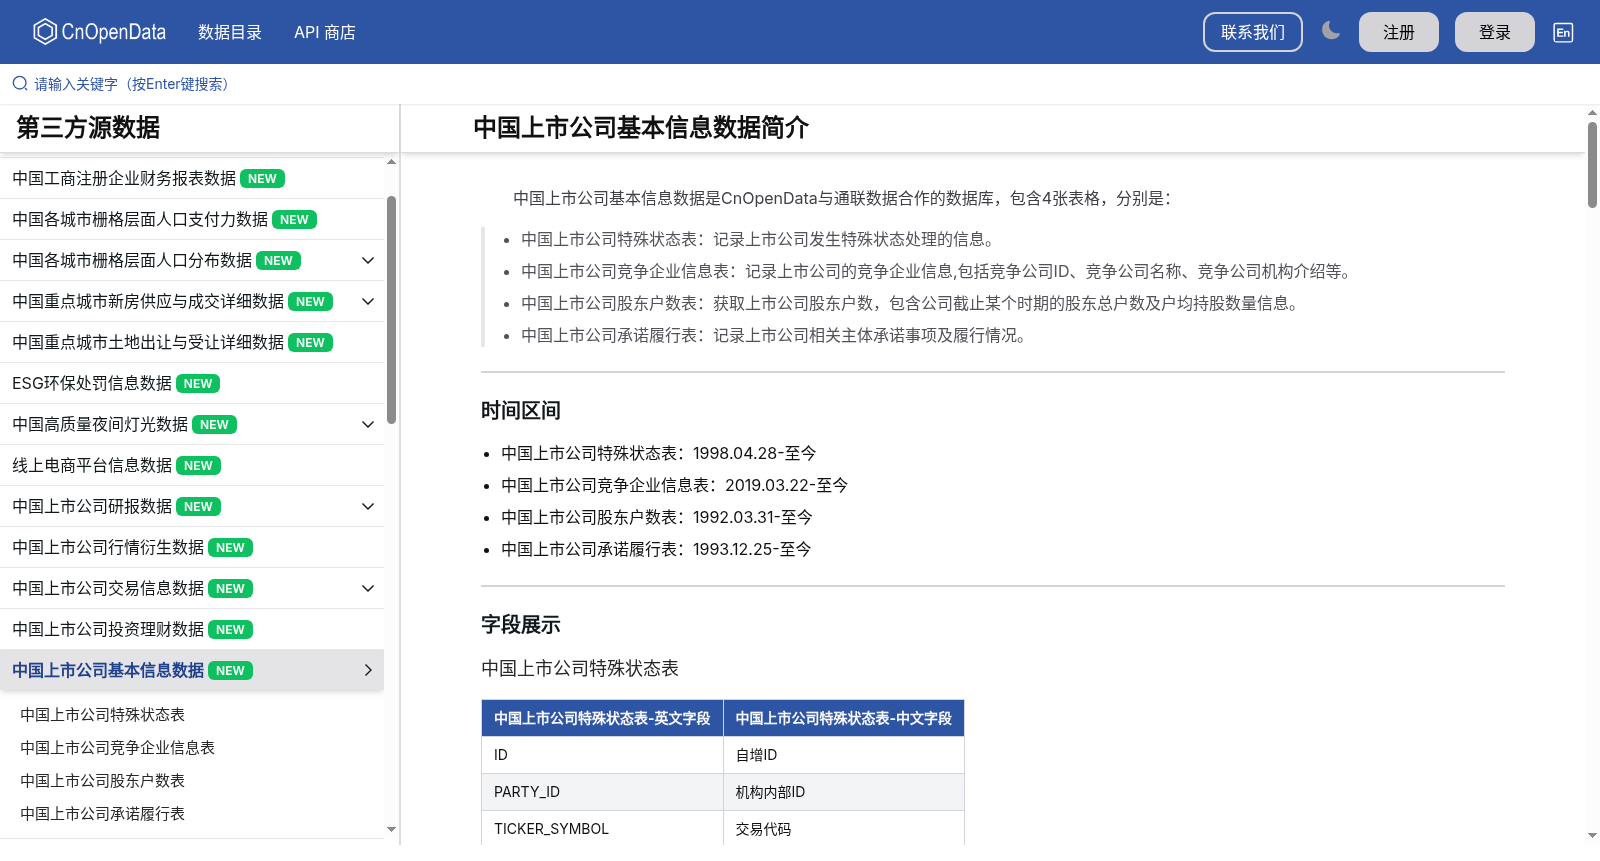Click the 联系我们 button
Image resolution: width=1600 pixels, height=861 pixels.
(1253, 32)
